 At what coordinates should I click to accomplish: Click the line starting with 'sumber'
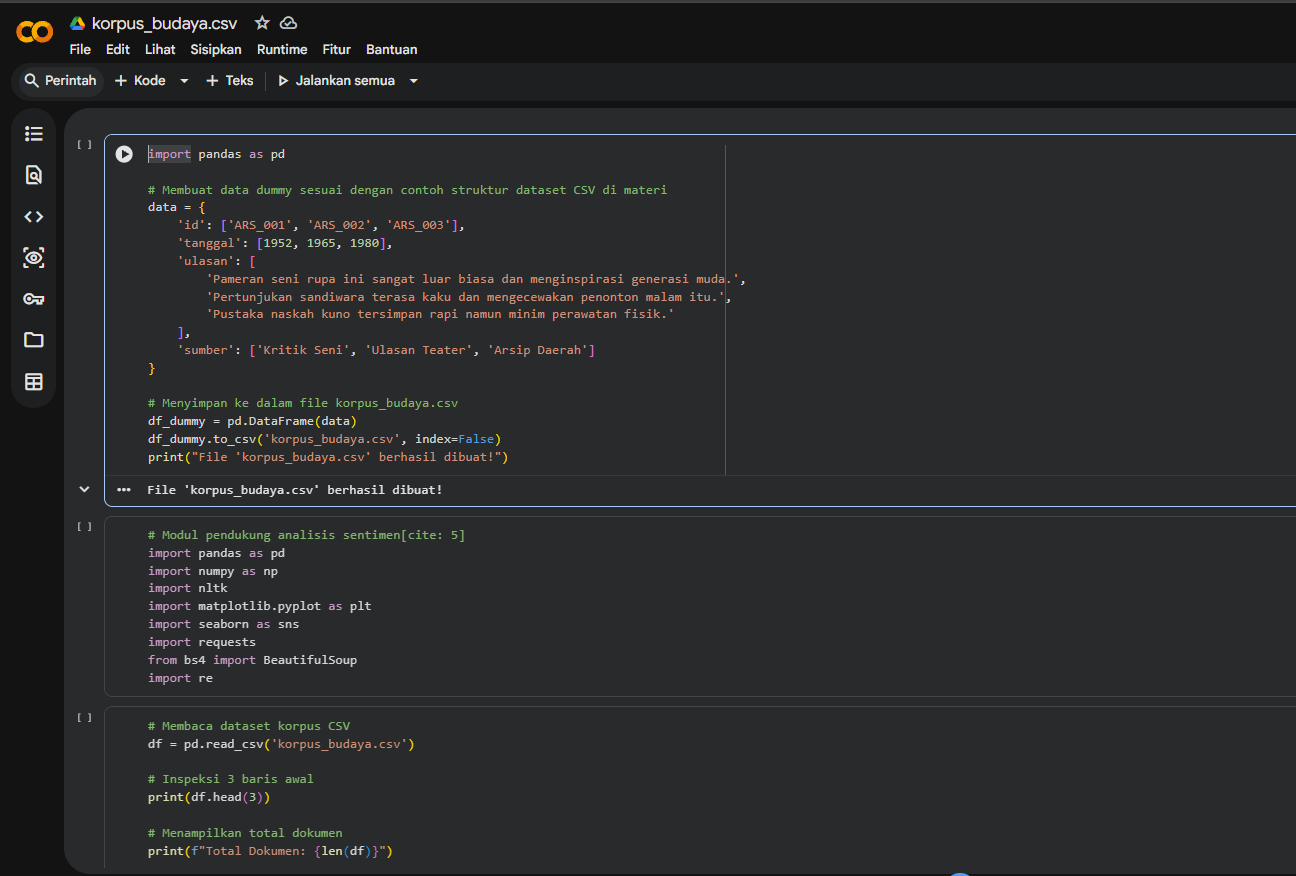point(387,350)
